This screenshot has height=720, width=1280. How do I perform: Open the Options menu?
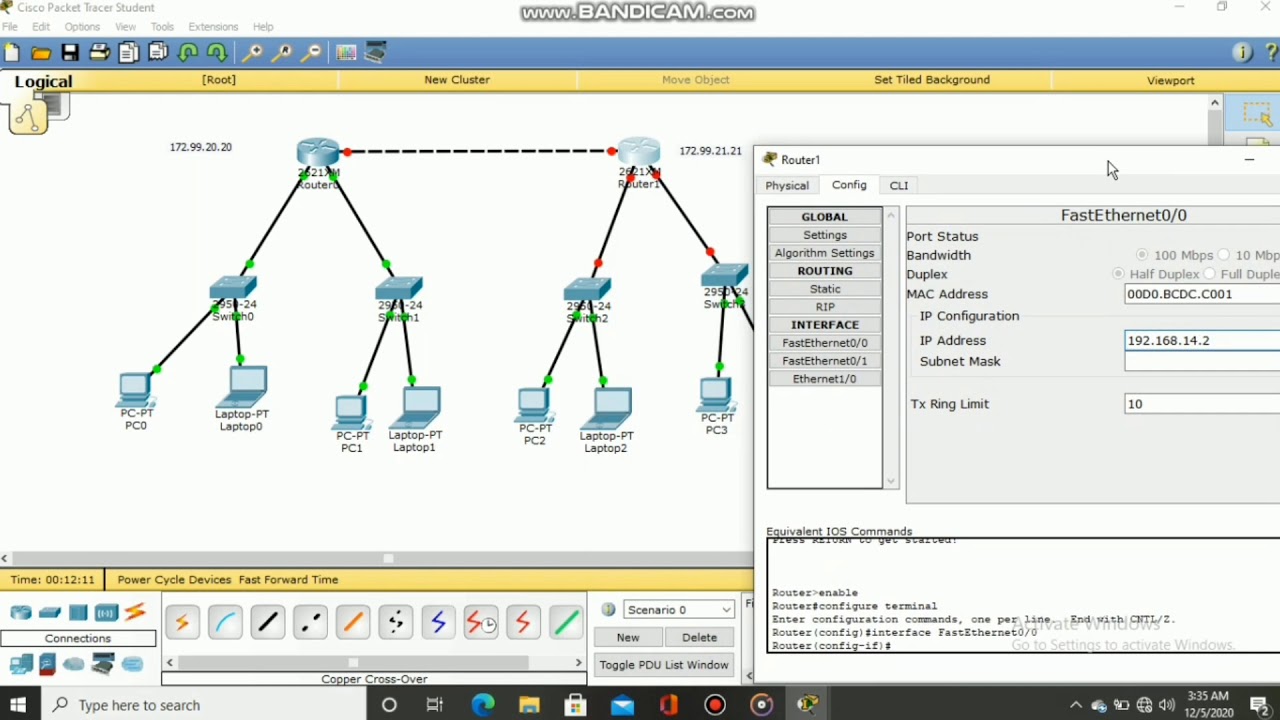click(82, 27)
